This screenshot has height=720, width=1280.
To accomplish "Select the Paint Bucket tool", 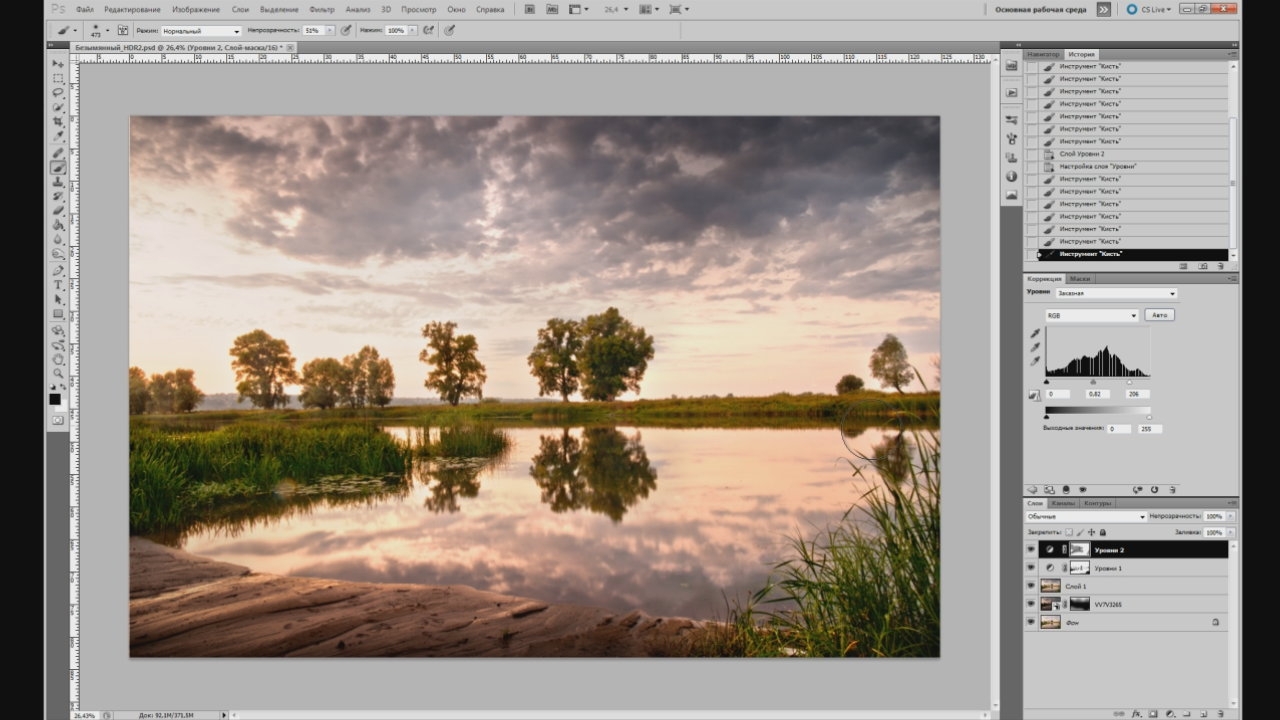I will pos(58,224).
